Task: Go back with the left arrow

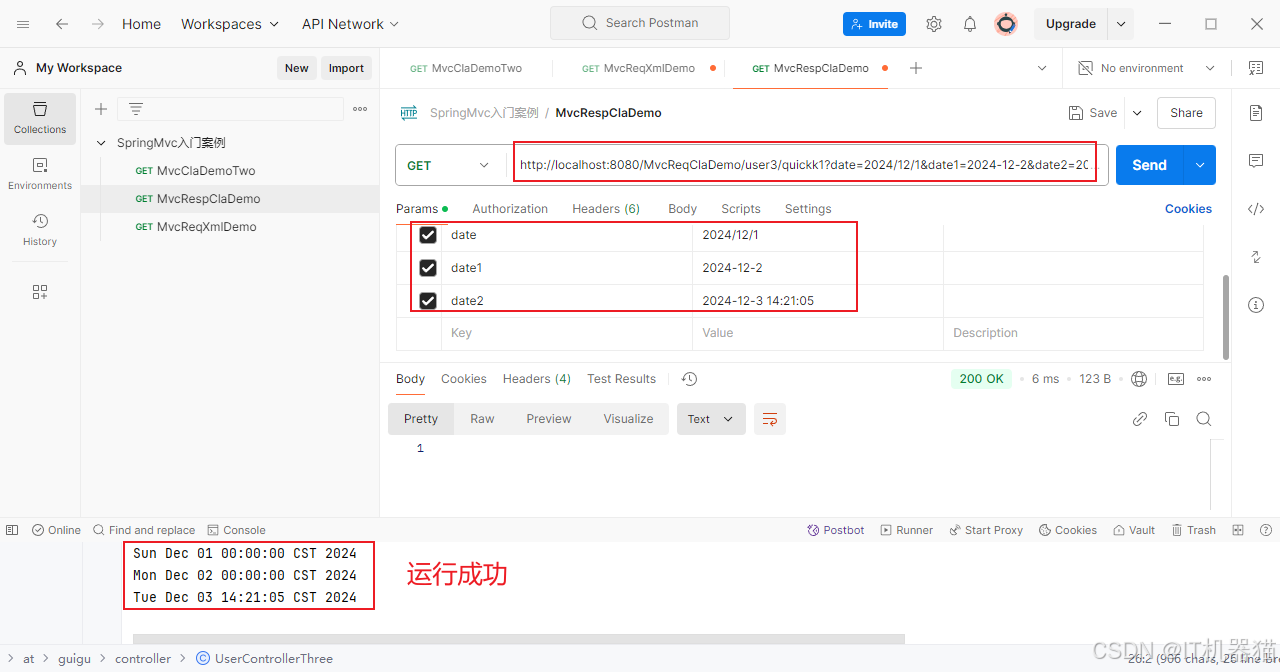Action: [x=62, y=24]
